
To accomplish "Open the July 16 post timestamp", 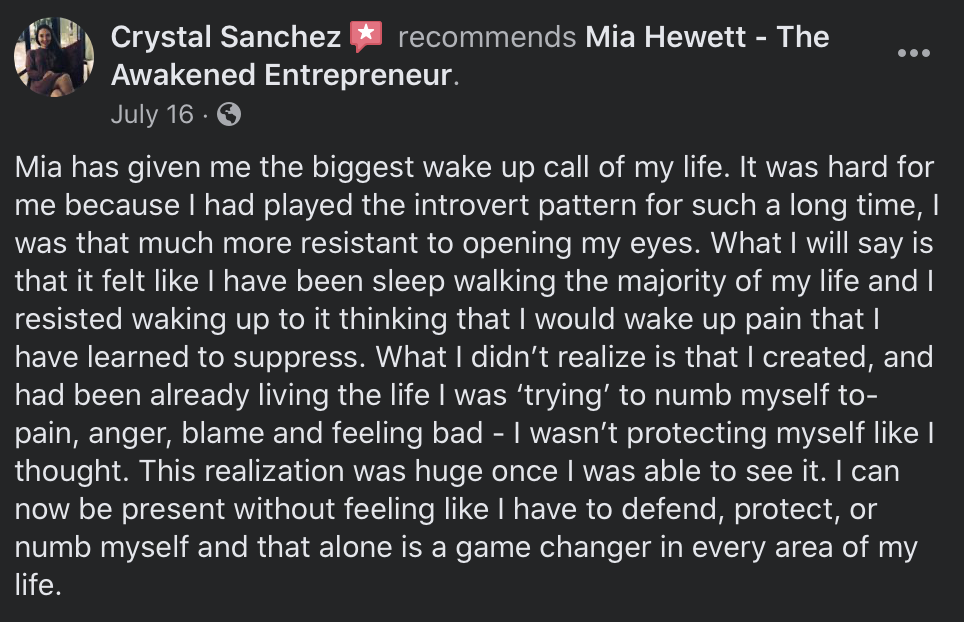I will [x=152, y=114].
